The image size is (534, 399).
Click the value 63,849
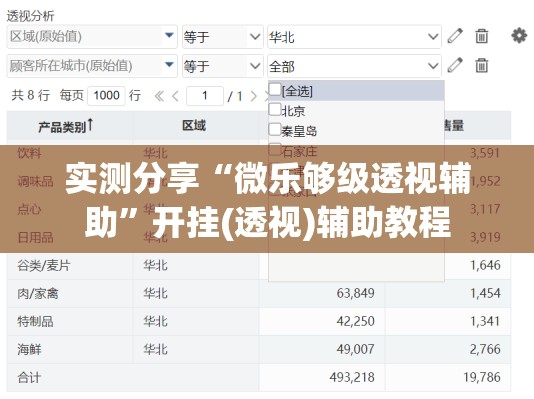pos(356,293)
